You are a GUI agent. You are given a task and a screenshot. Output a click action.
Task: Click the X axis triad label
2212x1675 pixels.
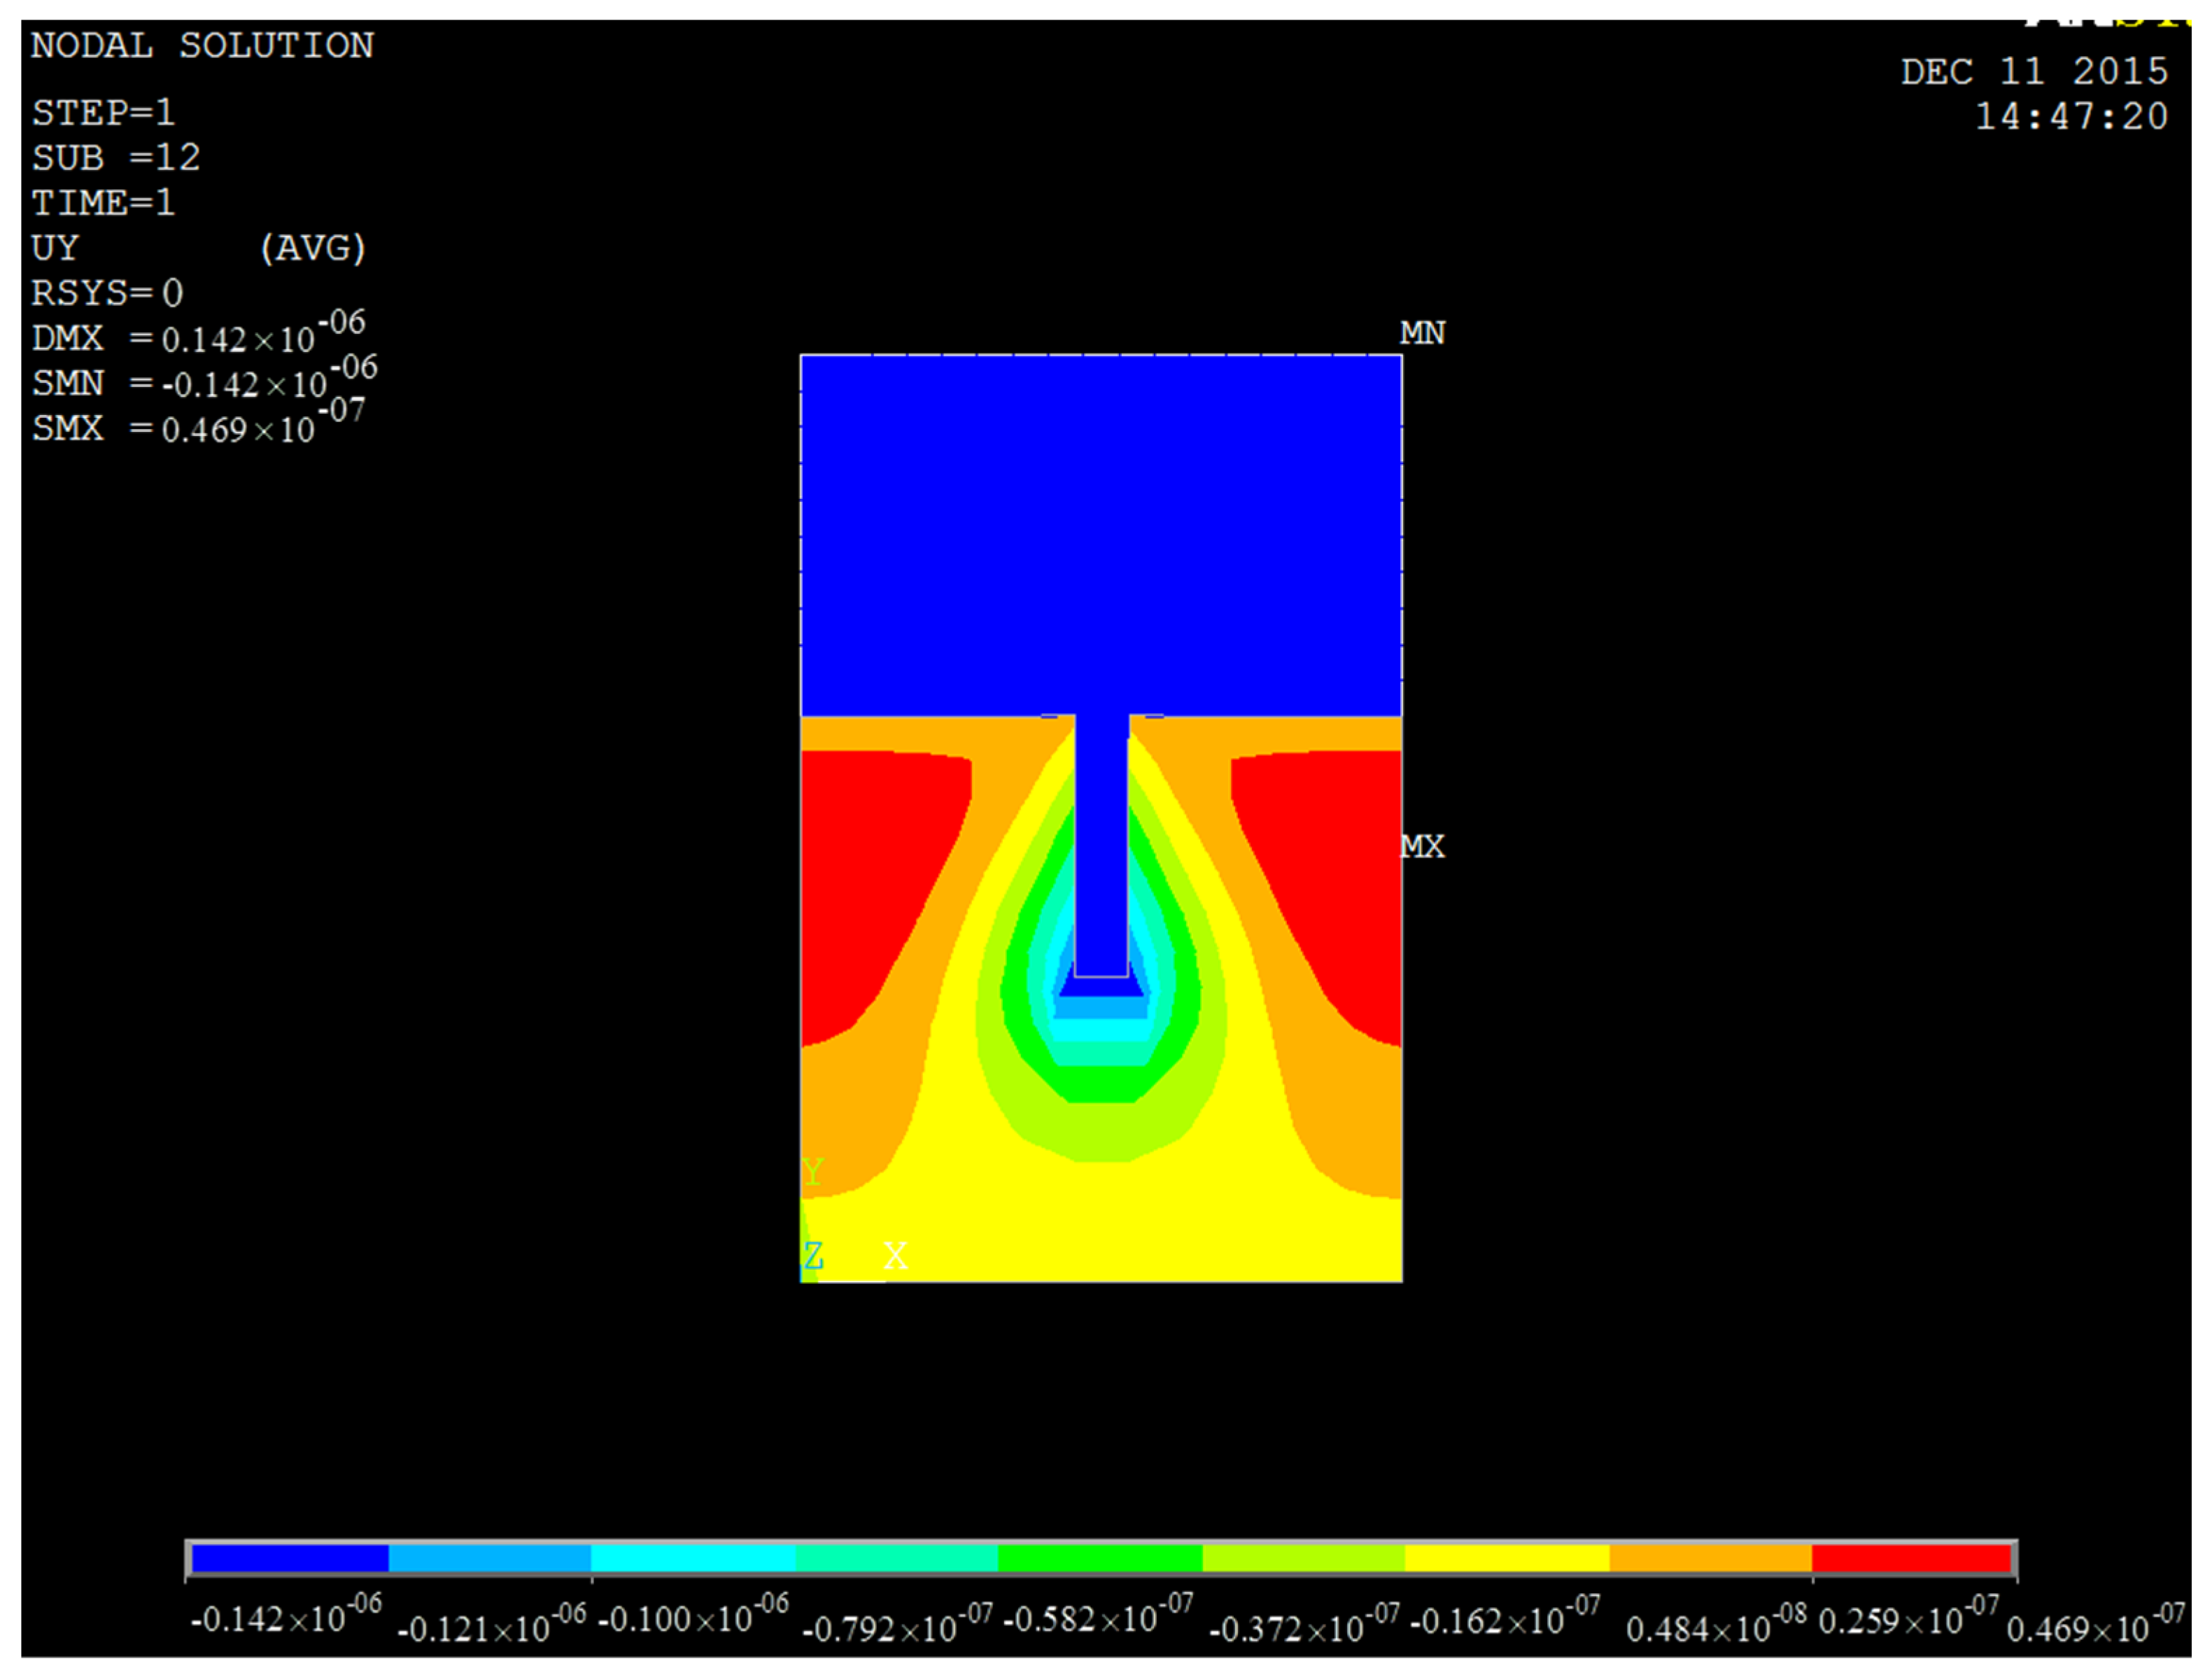pos(895,1256)
